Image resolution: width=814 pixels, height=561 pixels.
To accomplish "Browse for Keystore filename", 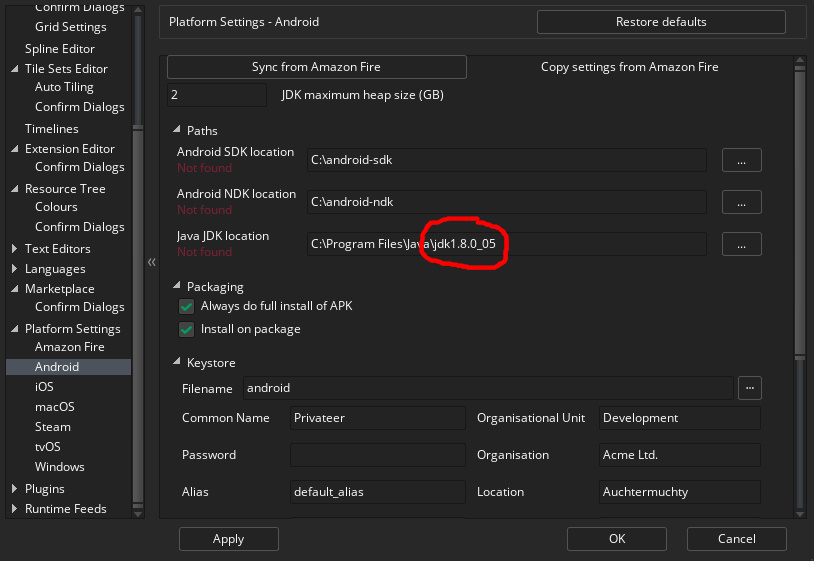I will point(750,388).
